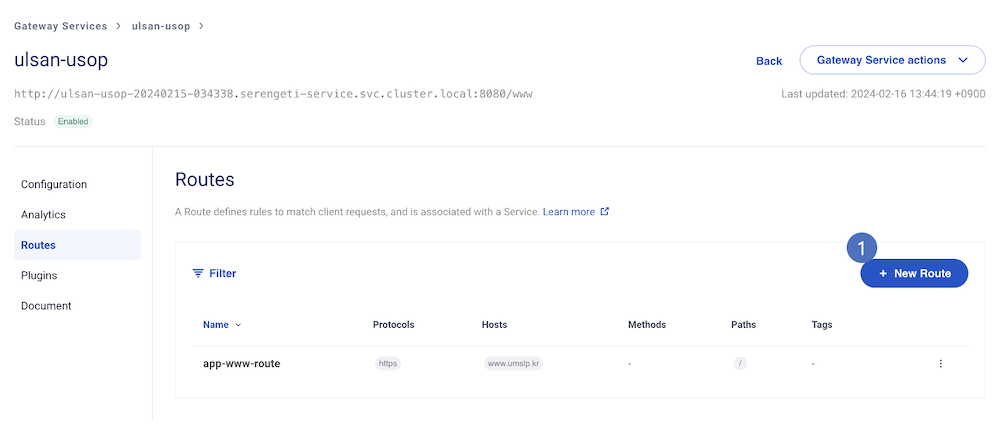Open the Configuration section
Image resolution: width=1000 pixels, height=428 pixels.
point(54,185)
